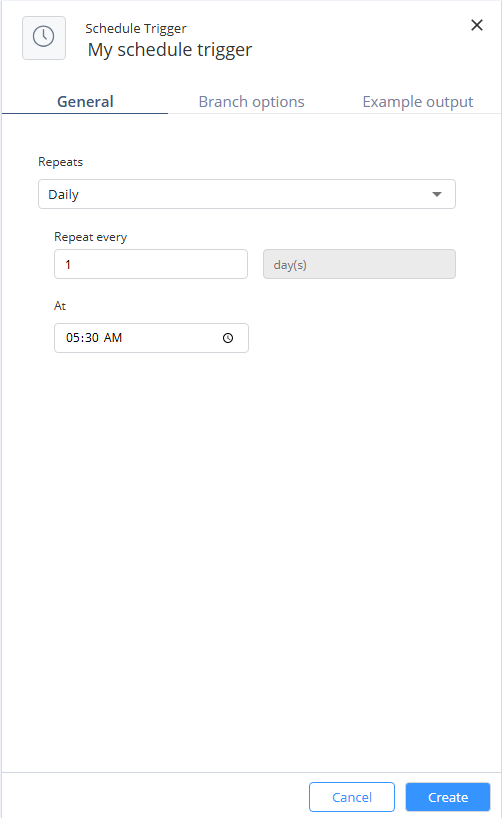Viewport: 503px width, 818px height.
Task: Expand the Repeats dropdown arrow
Action: [437, 194]
